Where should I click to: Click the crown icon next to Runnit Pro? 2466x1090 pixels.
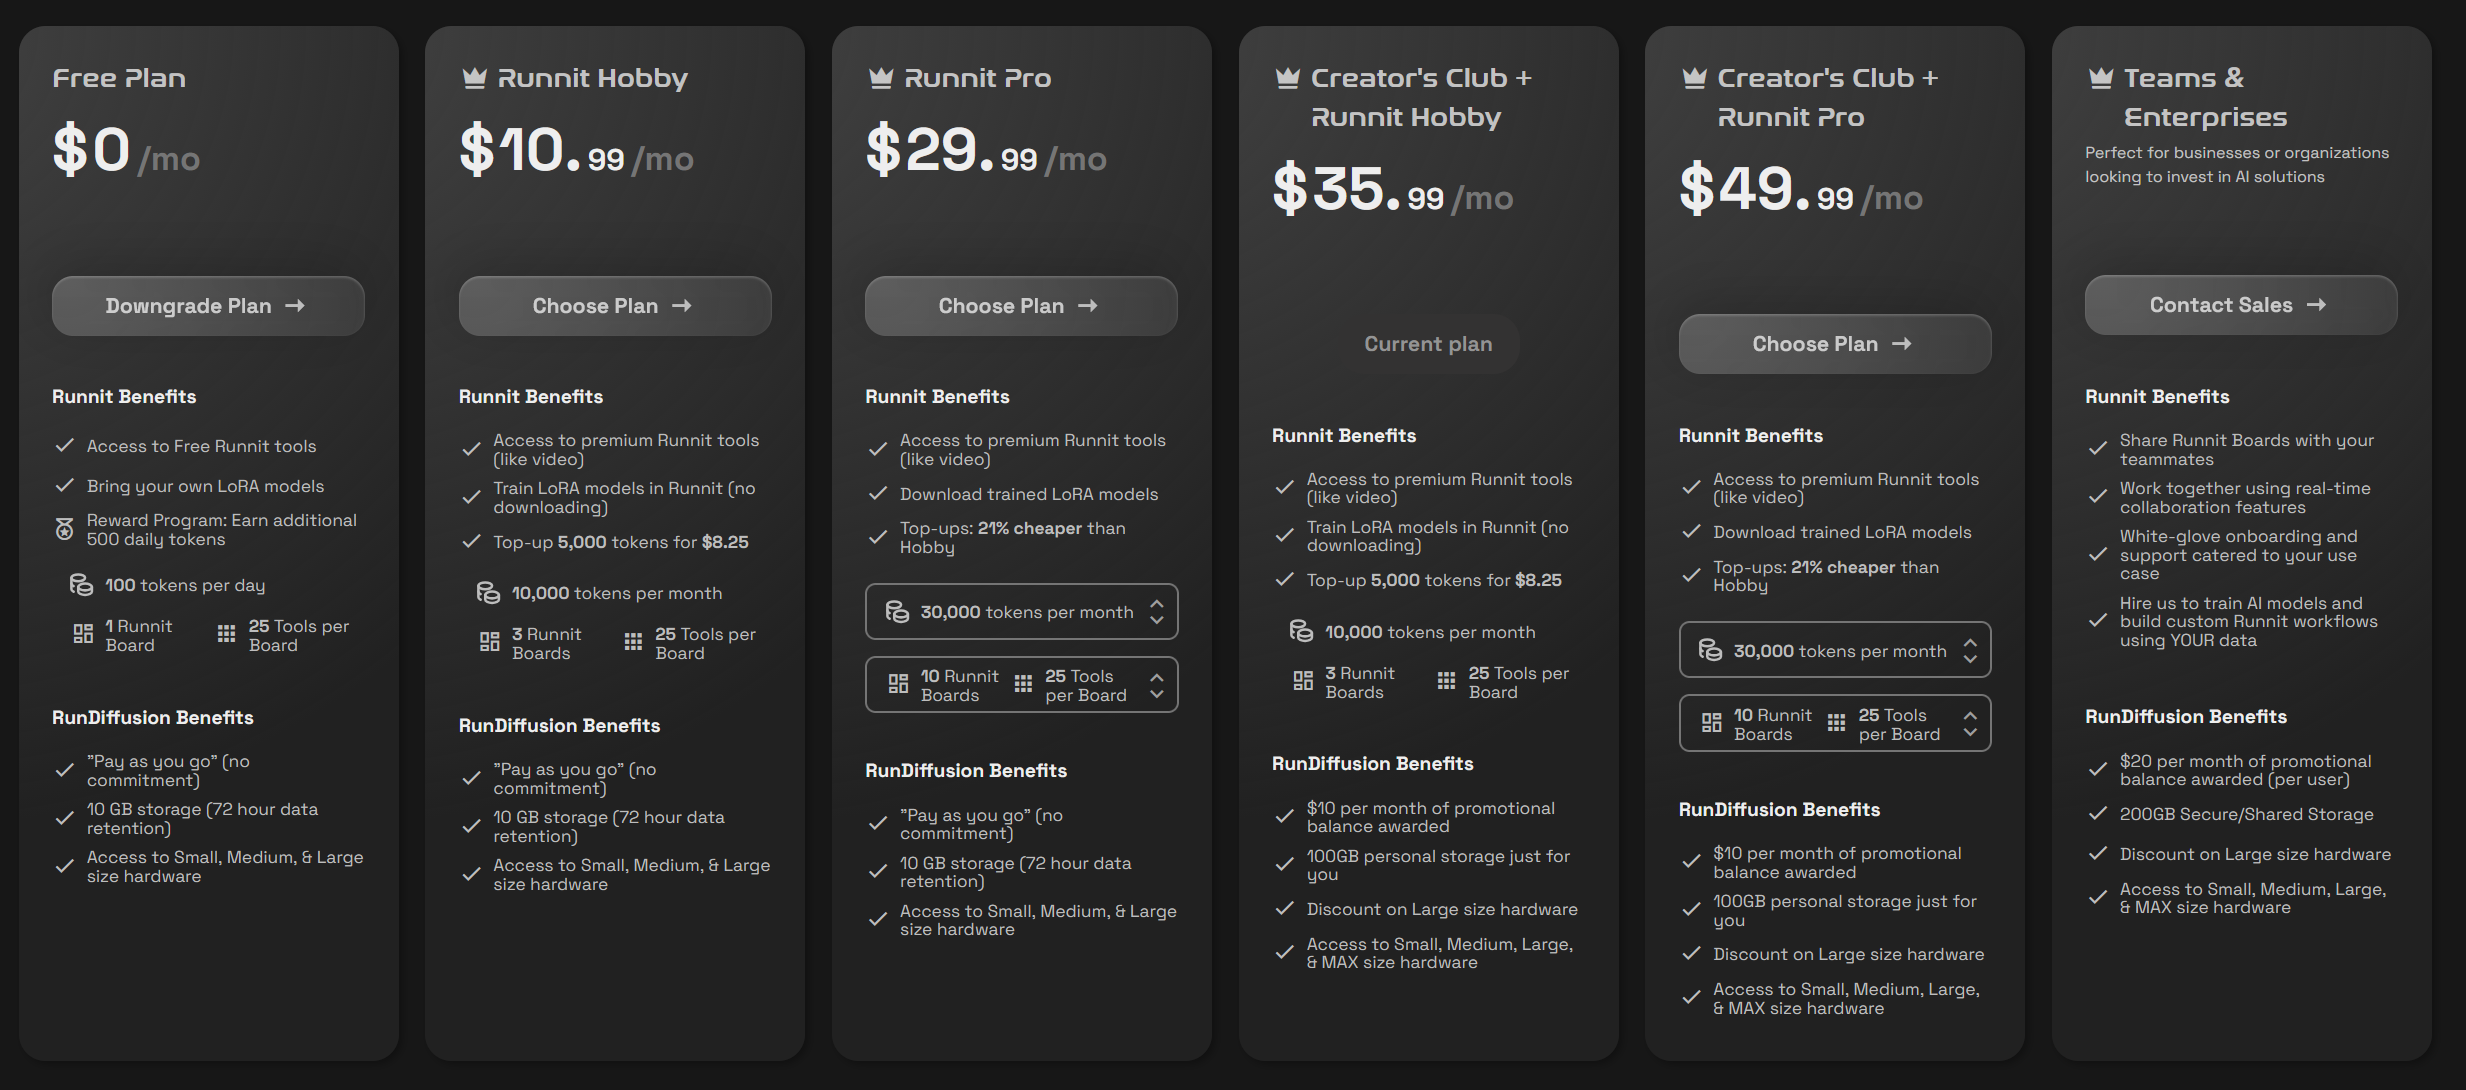click(x=880, y=78)
